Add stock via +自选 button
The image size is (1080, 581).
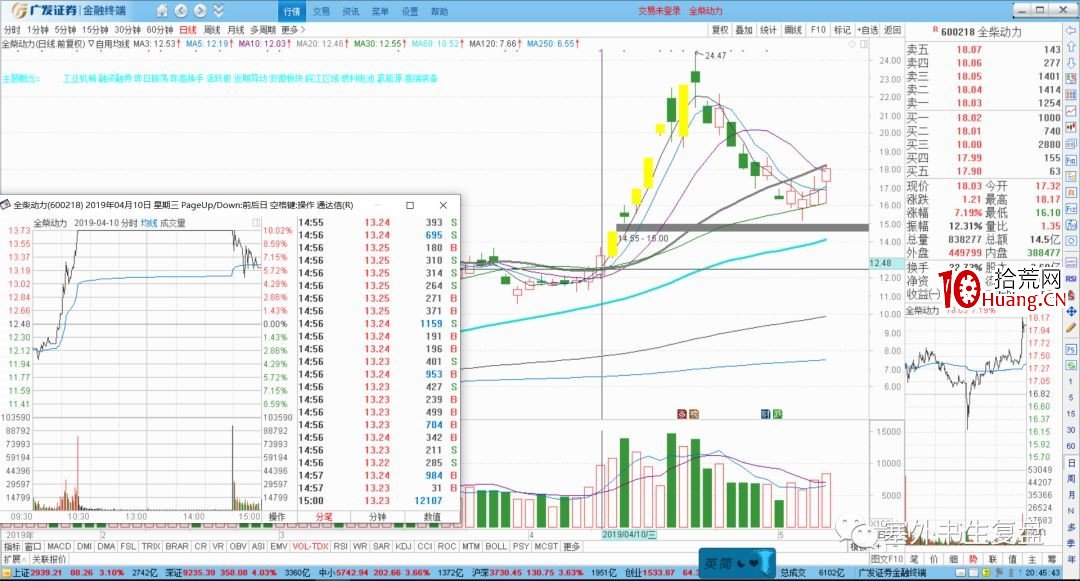point(868,30)
